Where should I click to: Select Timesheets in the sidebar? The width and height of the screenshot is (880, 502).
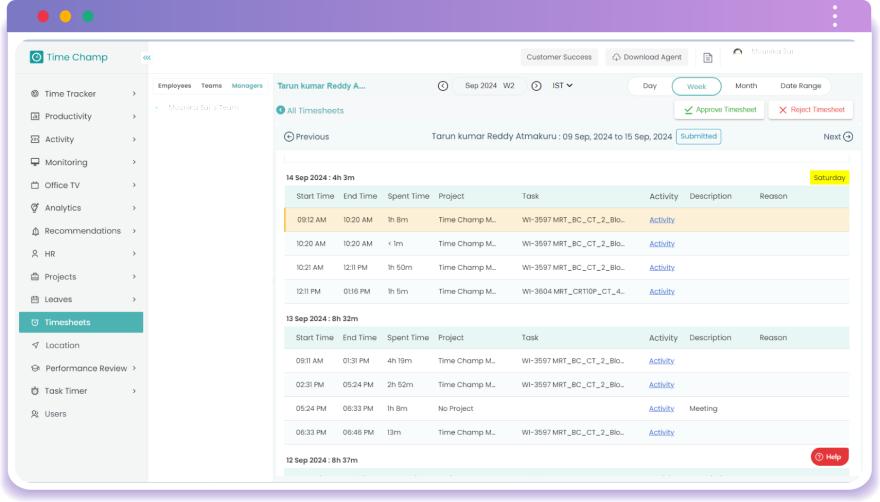click(x=81, y=322)
